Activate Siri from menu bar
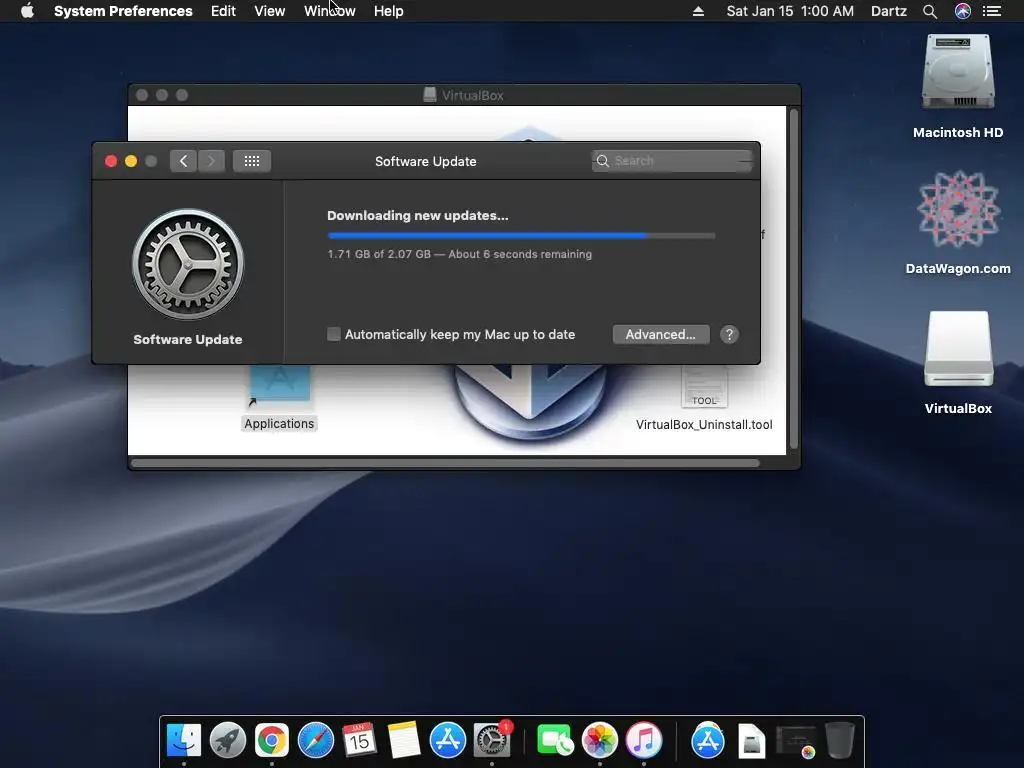1024x768 pixels. coord(963,11)
